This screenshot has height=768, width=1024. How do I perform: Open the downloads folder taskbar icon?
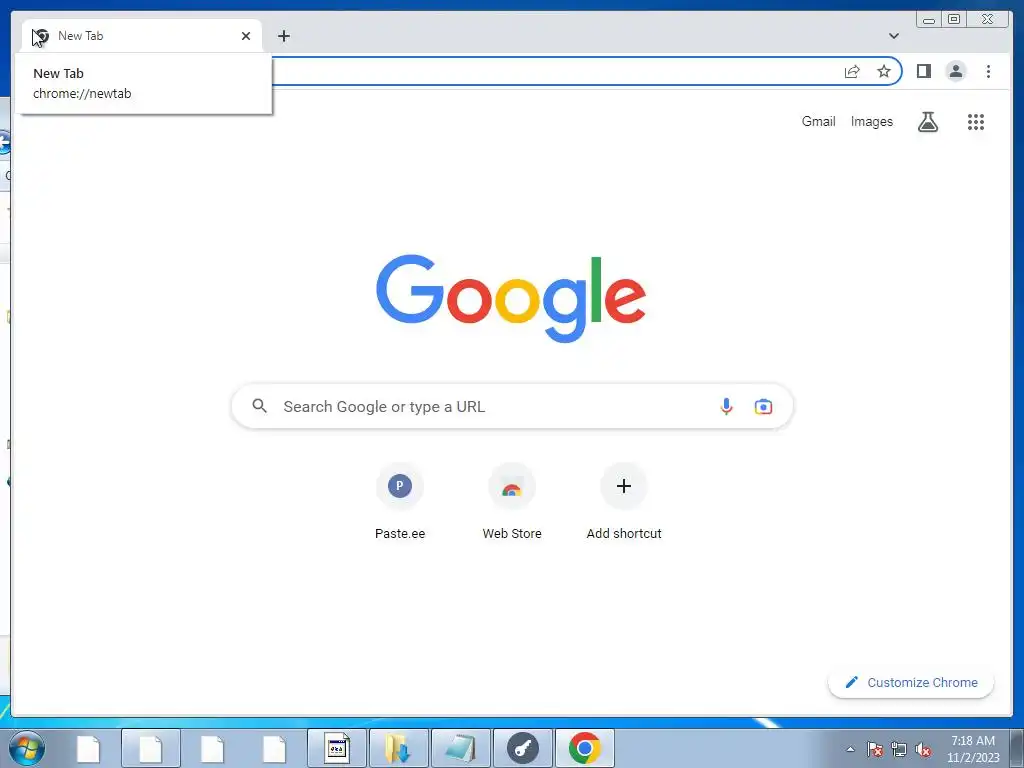(x=398, y=748)
